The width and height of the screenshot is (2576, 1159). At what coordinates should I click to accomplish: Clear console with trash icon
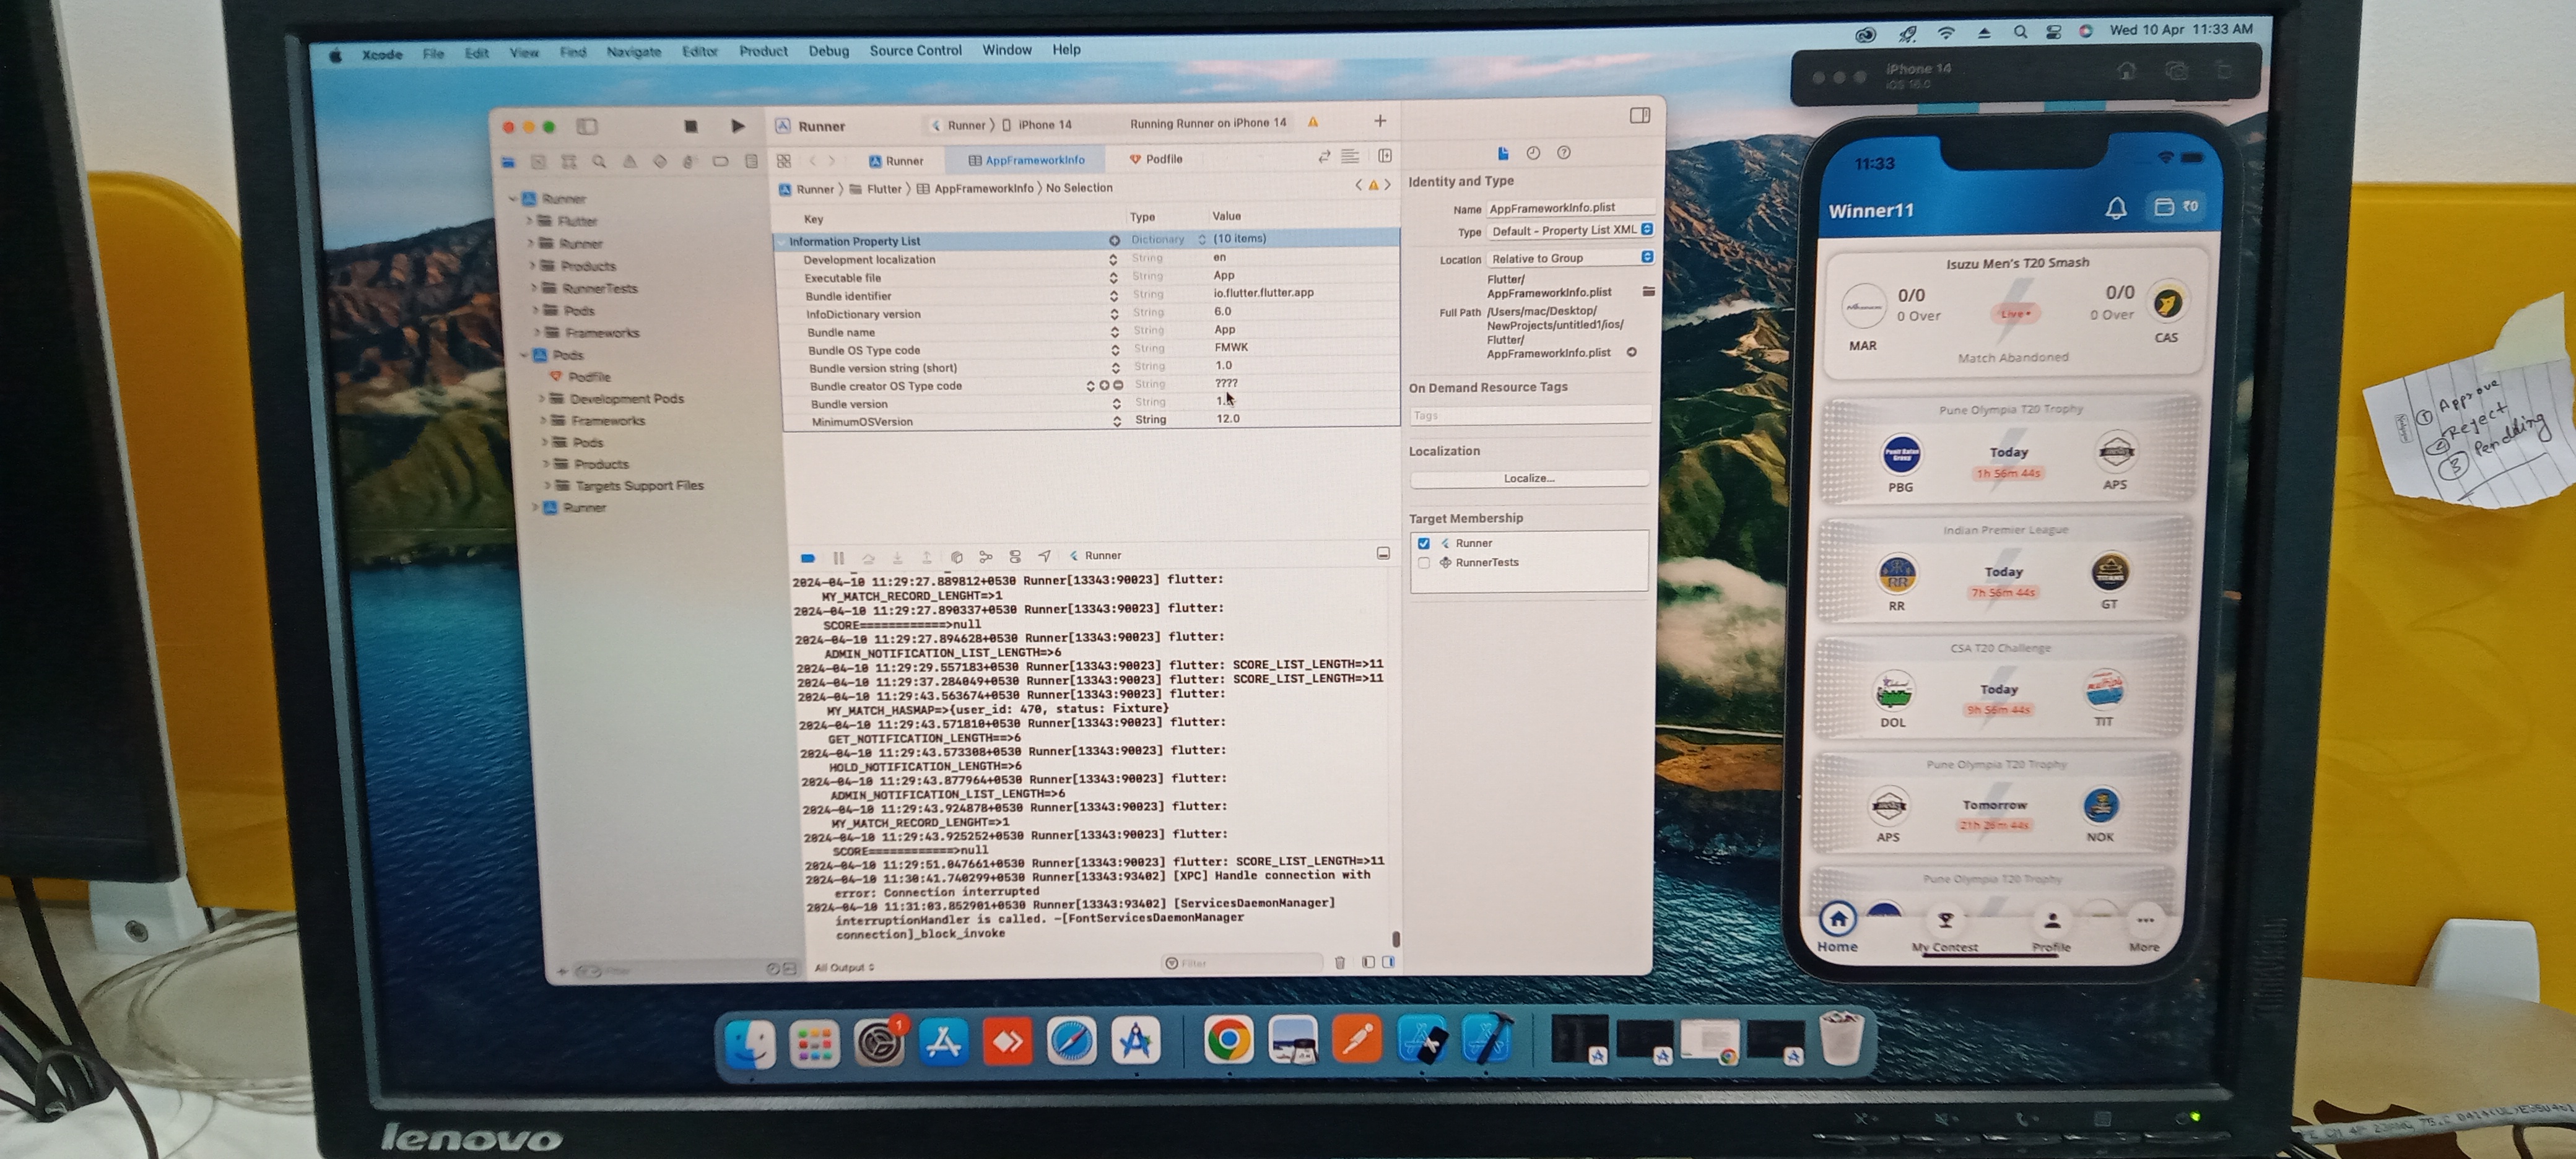(1339, 962)
